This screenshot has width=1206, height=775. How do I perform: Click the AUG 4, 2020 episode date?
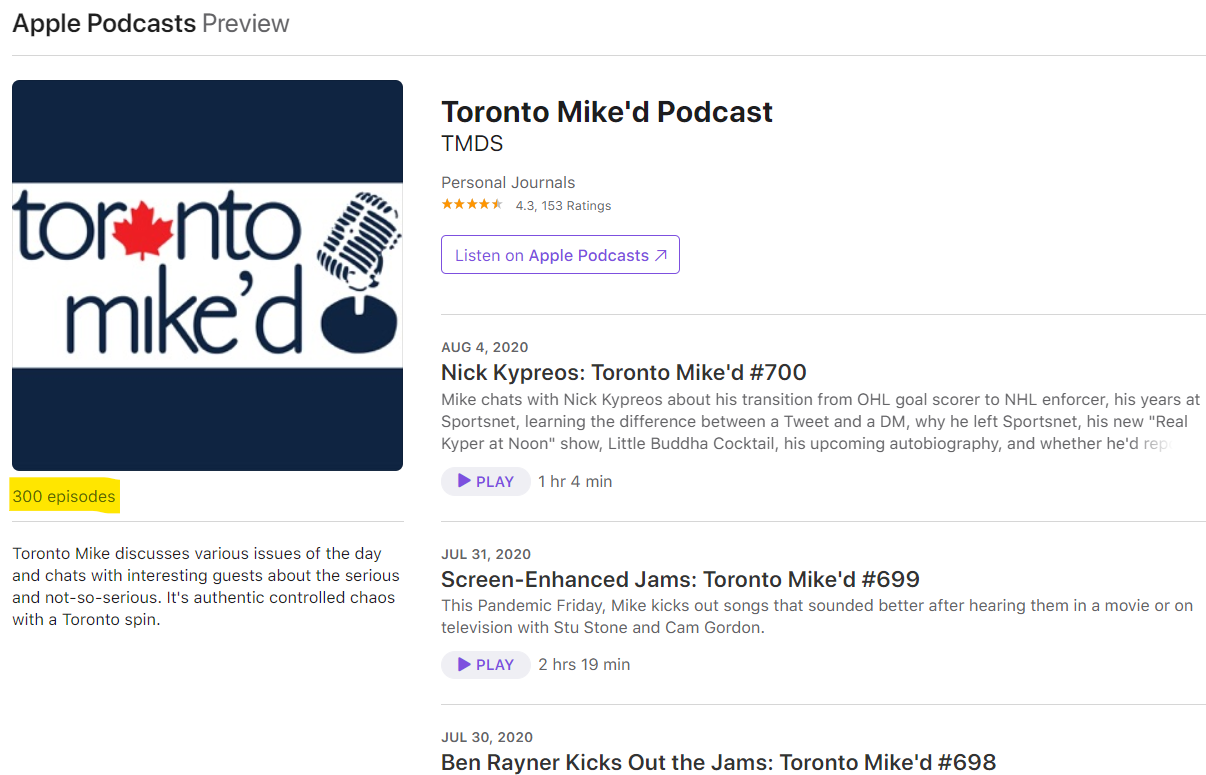click(485, 347)
